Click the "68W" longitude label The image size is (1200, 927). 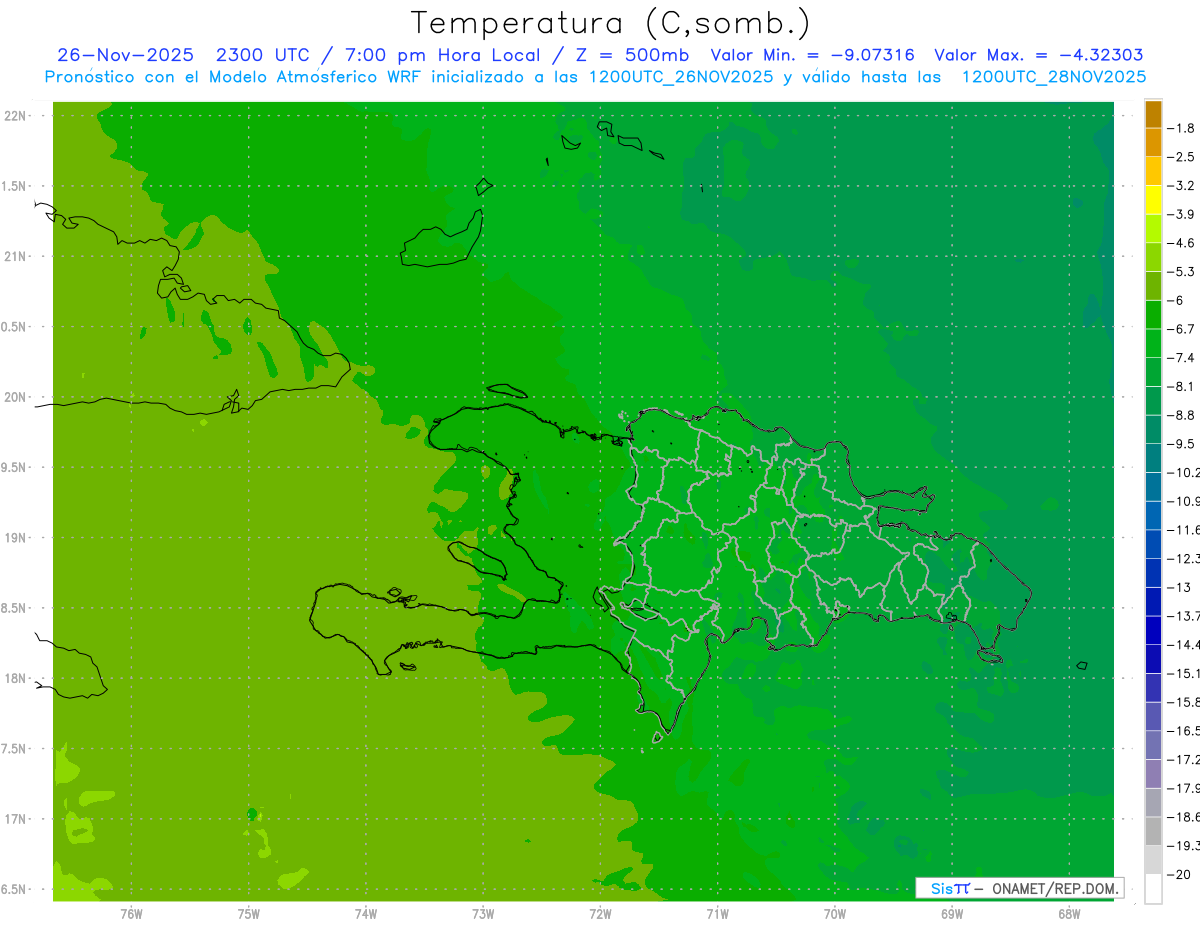pyautogui.click(x=1069, y=914)
